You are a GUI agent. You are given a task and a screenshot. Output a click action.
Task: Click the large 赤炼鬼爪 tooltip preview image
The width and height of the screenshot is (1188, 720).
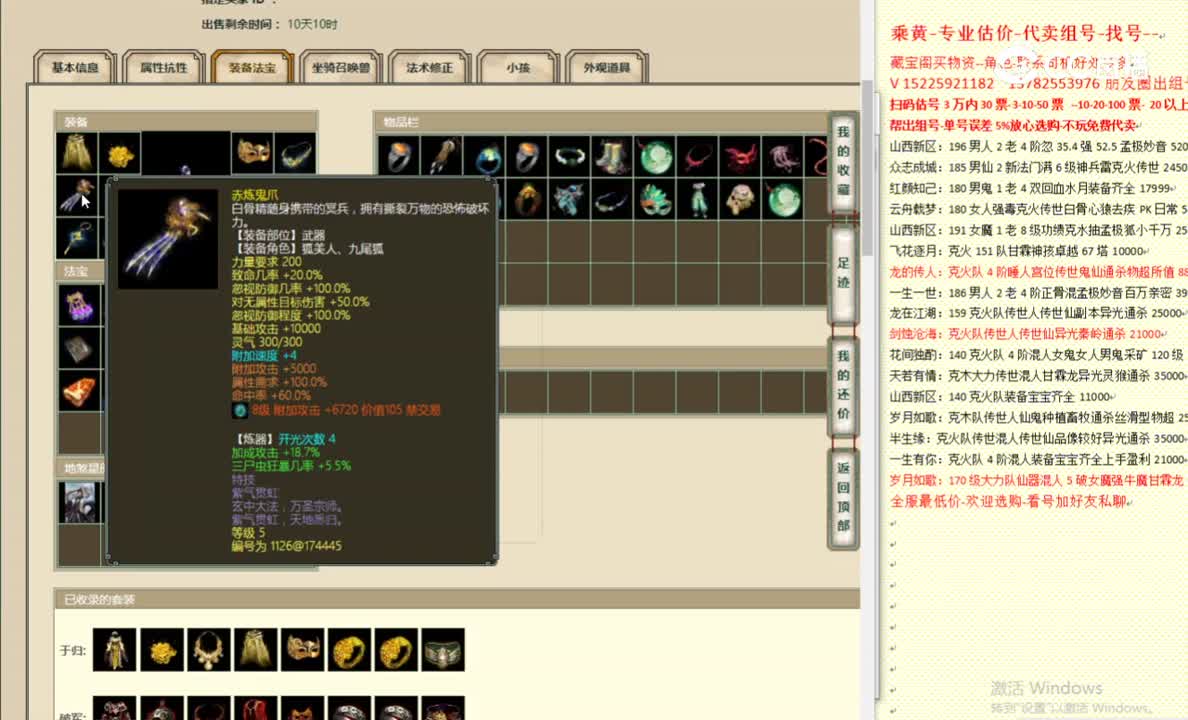click(168, 239)
